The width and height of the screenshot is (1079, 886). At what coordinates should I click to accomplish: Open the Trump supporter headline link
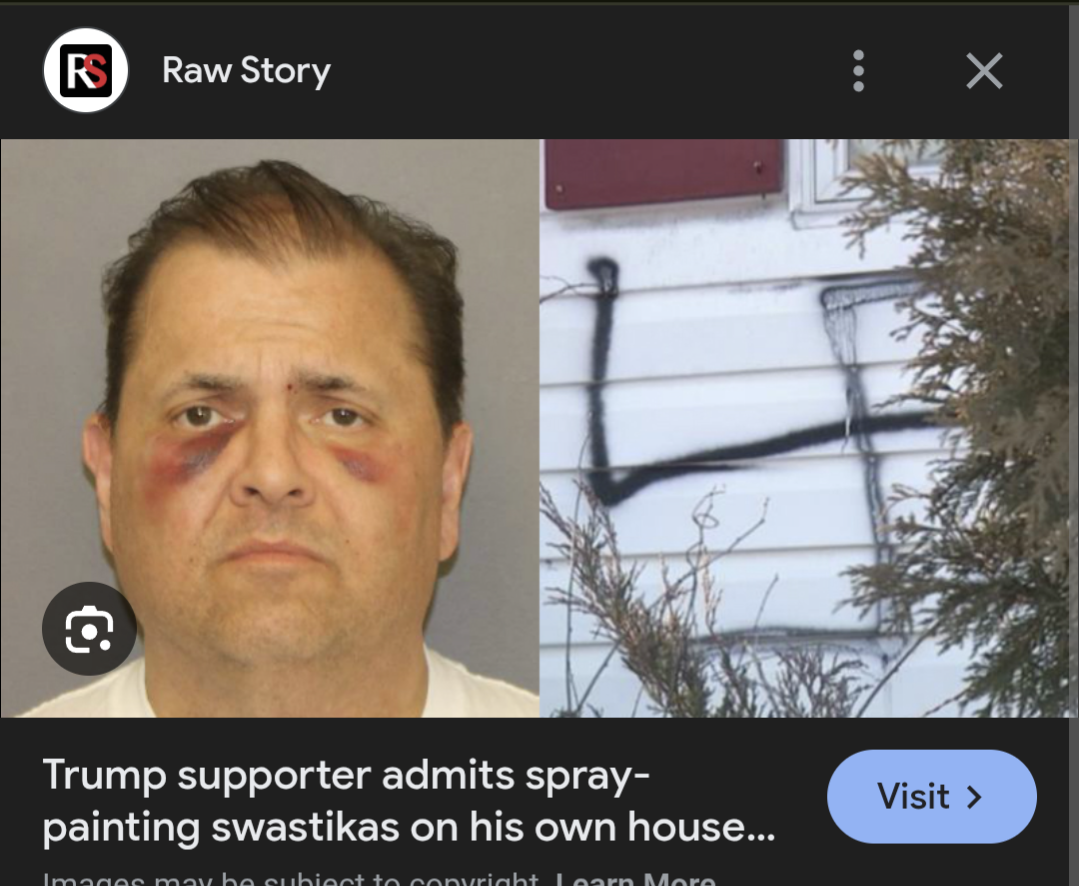coord(409,801)
